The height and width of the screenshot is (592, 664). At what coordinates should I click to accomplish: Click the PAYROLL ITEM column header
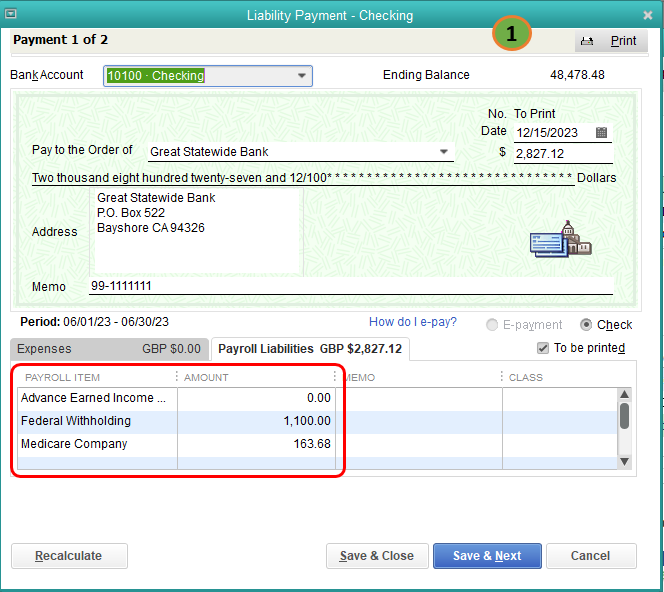point(62,377)
